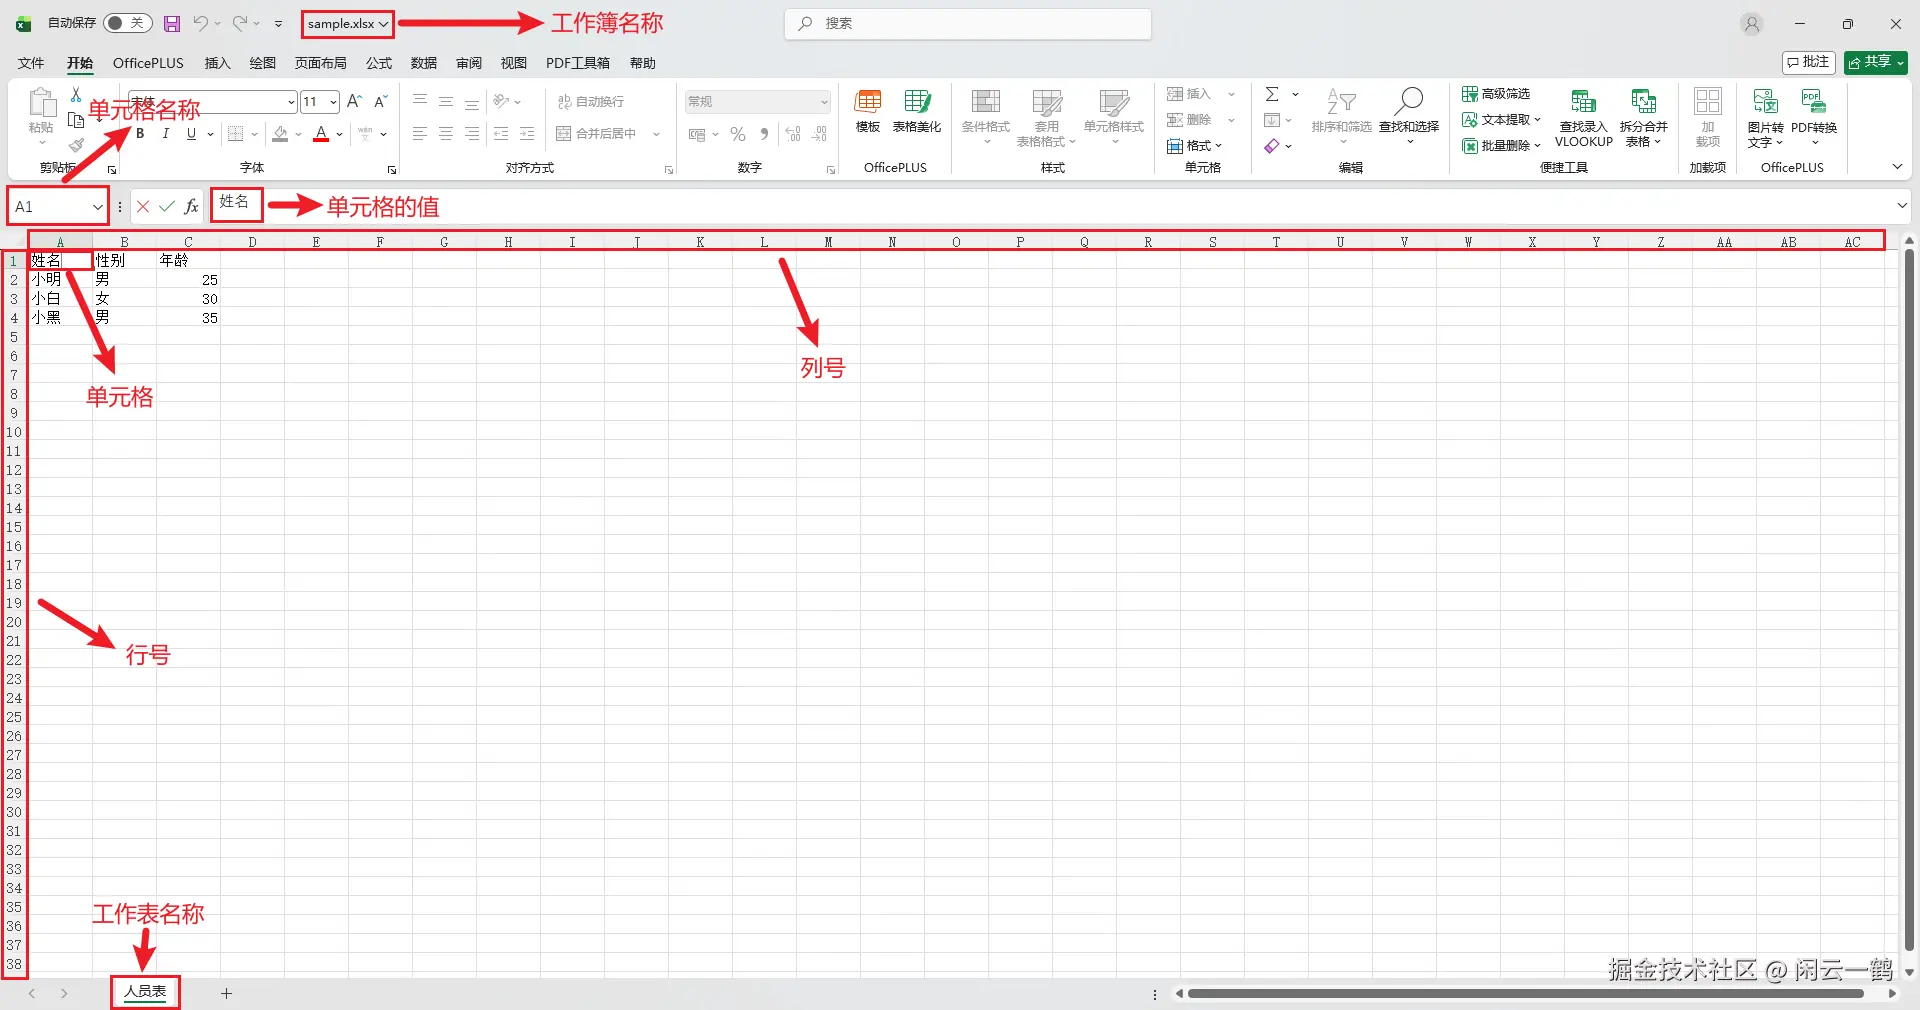This screenshot has width=1920, height=1010.
Task: Open the red font color button
Action: (x=321, y=134)
